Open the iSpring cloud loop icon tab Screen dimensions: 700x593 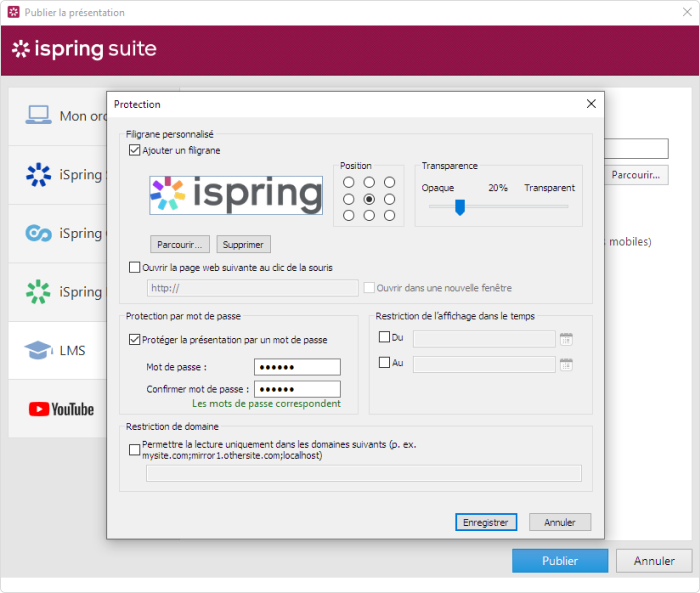pyautogui.click(x=38, y=233)
